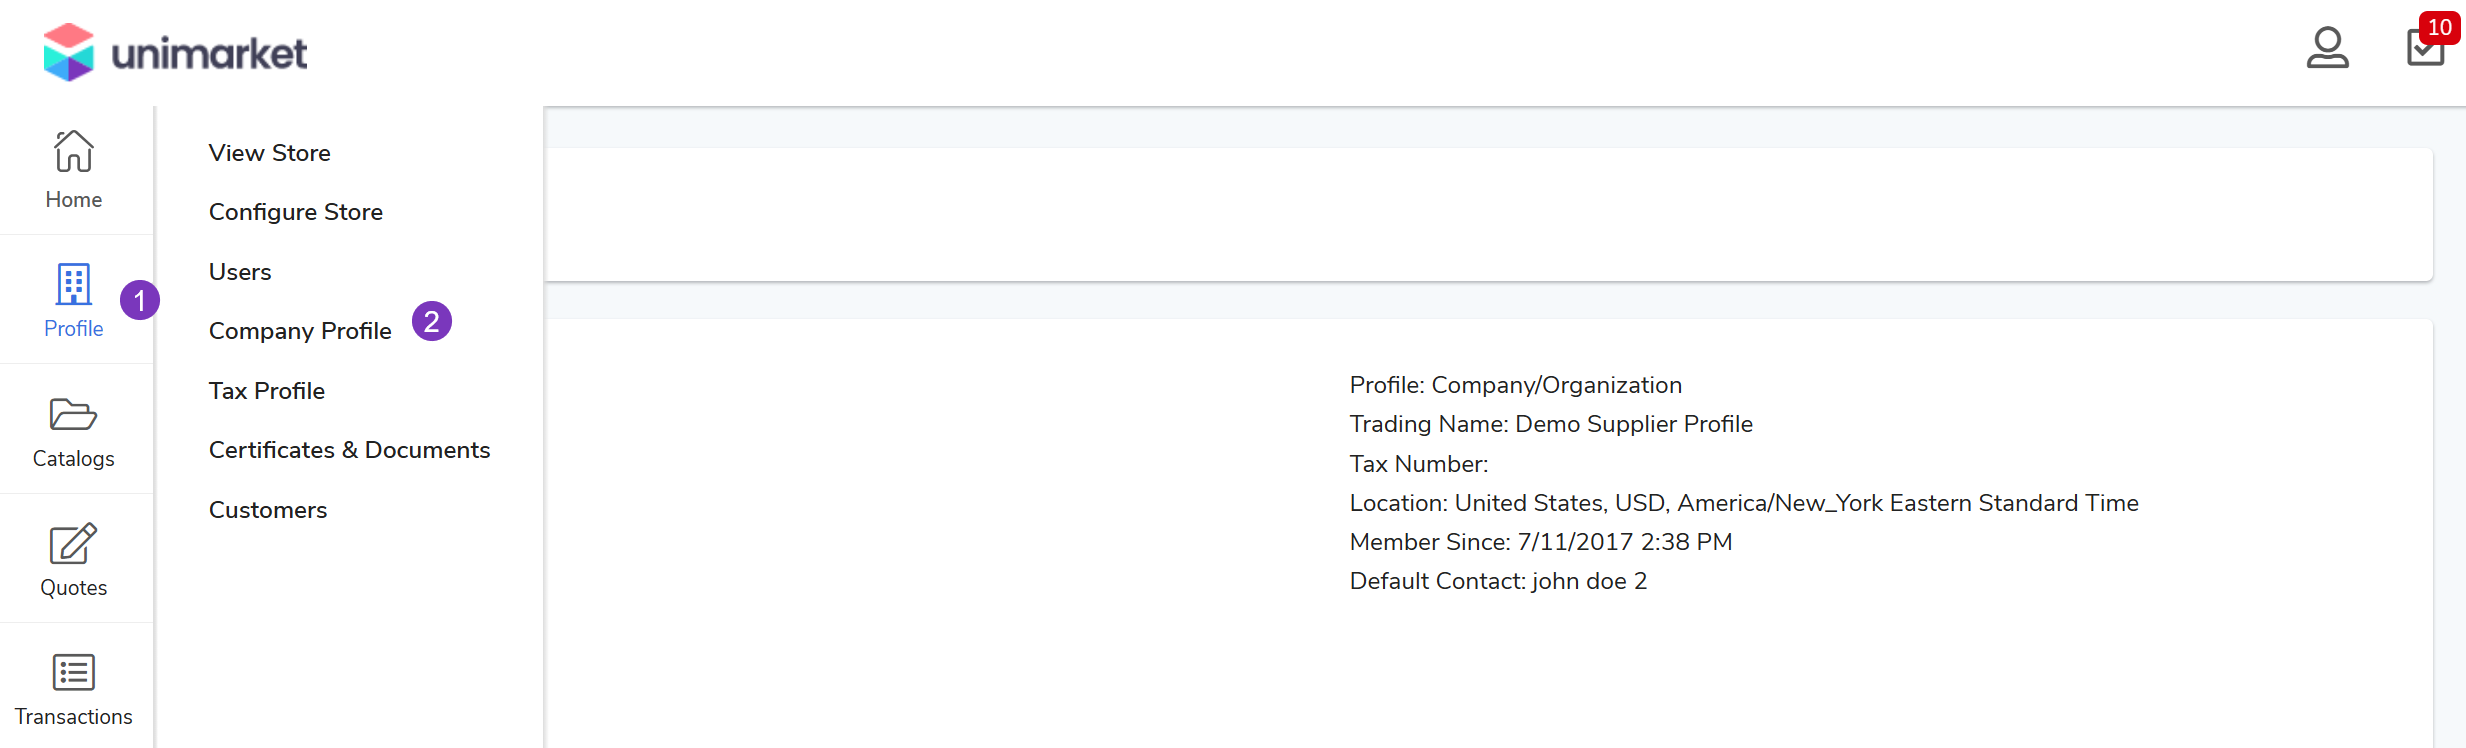The width and height of the screenshot is (2466, 748).
Task: Open Catalogs folder icon
Action: tap(74, 414)
